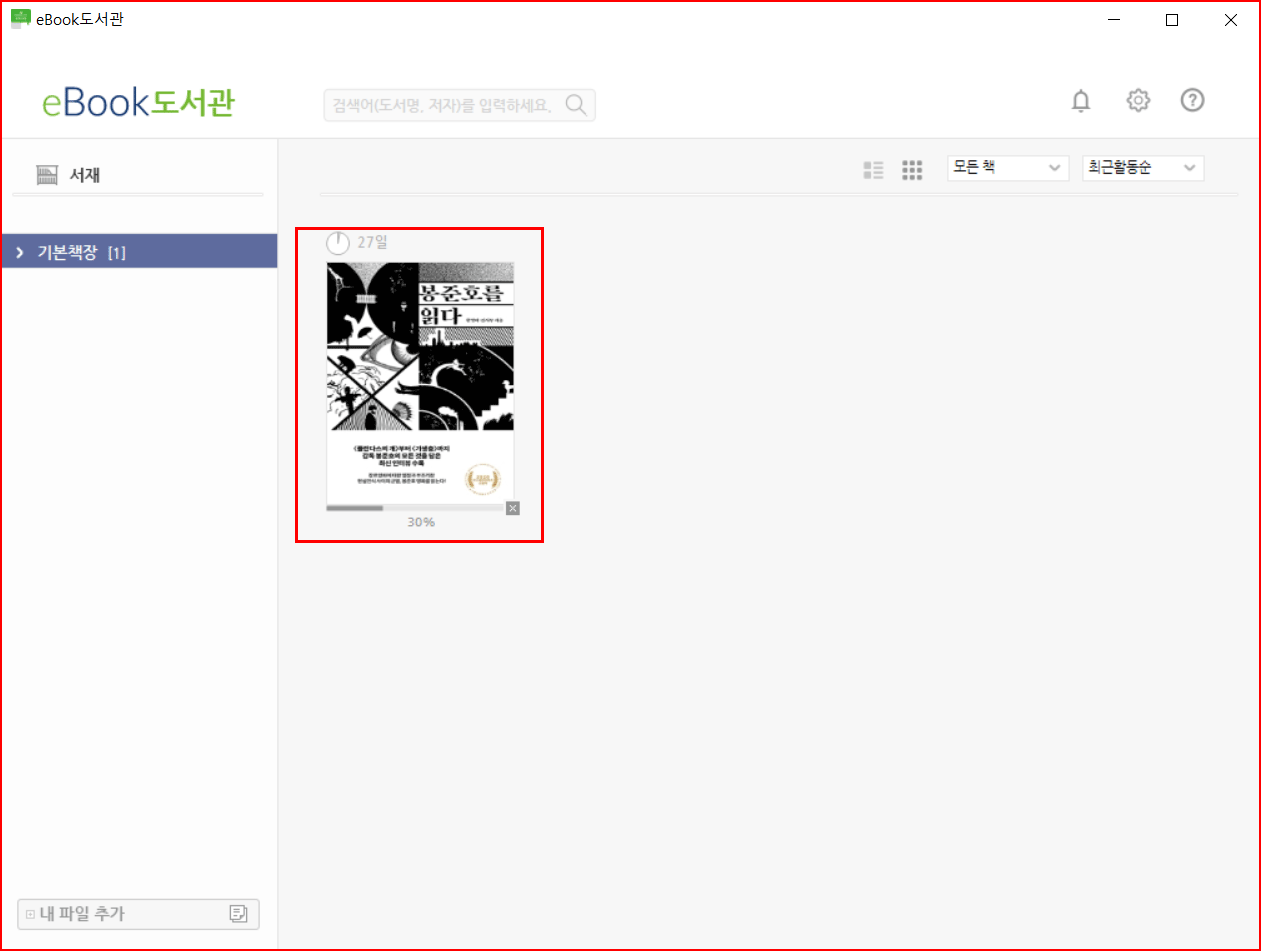Click the bookshelf 서재 icon

(47, 175)
